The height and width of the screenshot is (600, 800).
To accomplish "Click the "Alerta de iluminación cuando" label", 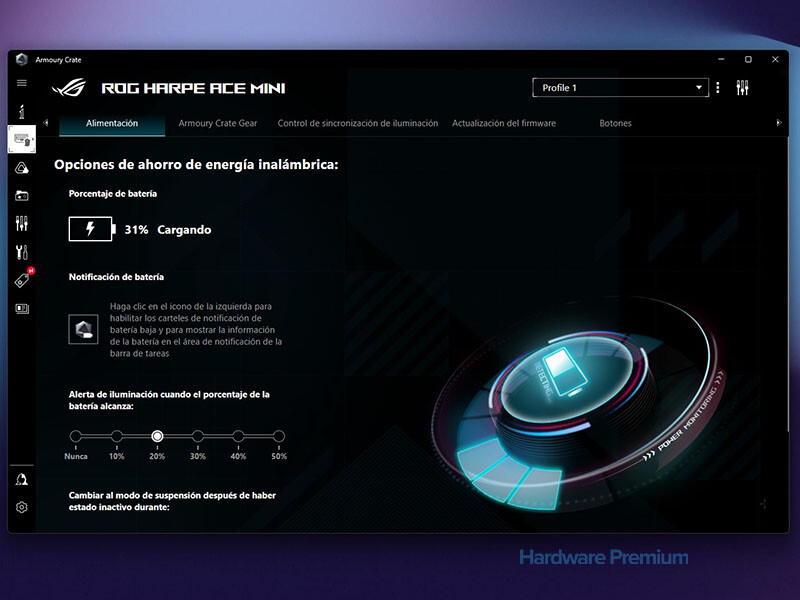I will 169,400.
